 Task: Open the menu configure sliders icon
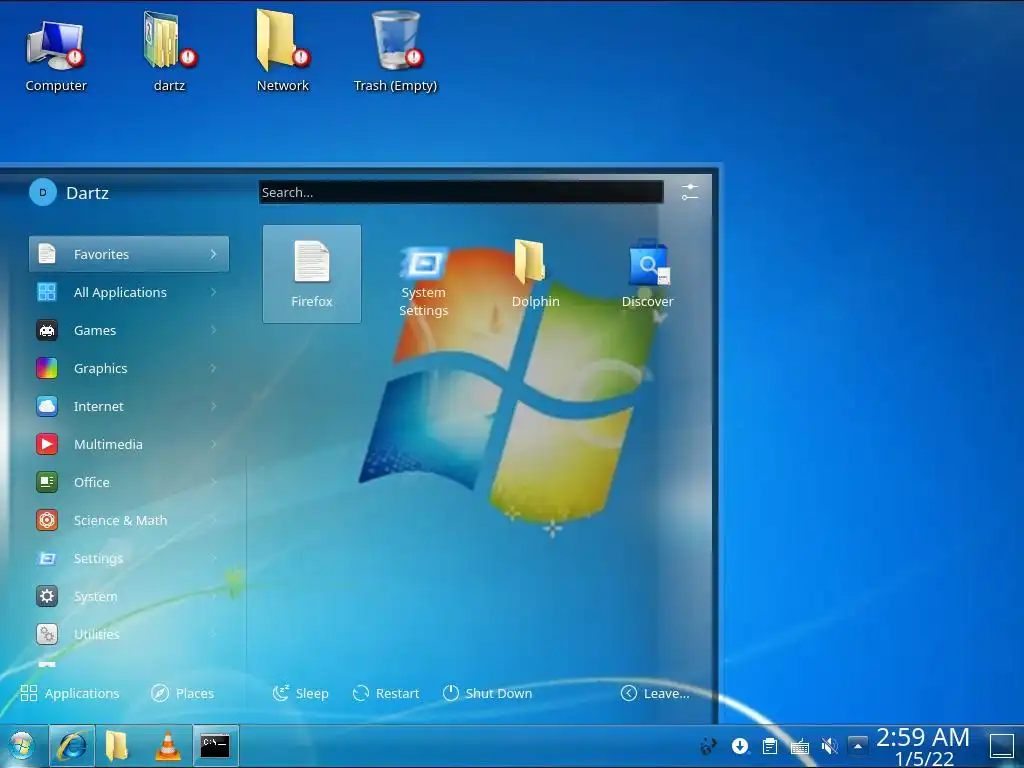(690, 192)
